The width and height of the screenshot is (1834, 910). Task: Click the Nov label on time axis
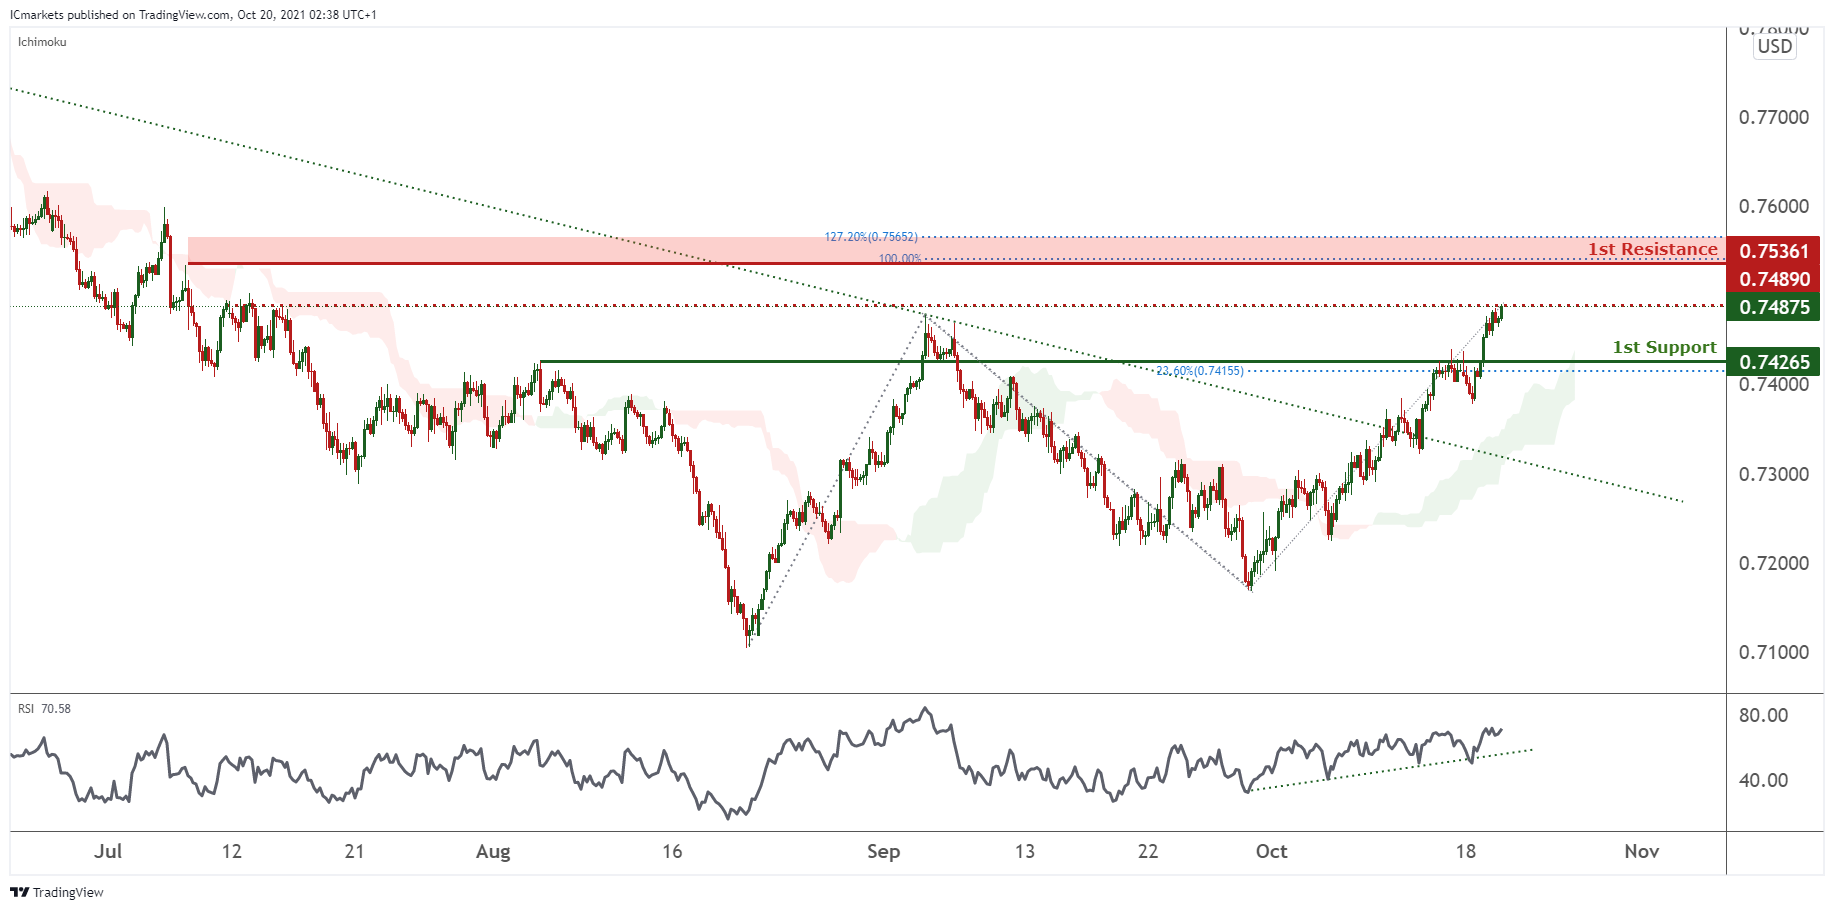click(x=1641, y=851)
